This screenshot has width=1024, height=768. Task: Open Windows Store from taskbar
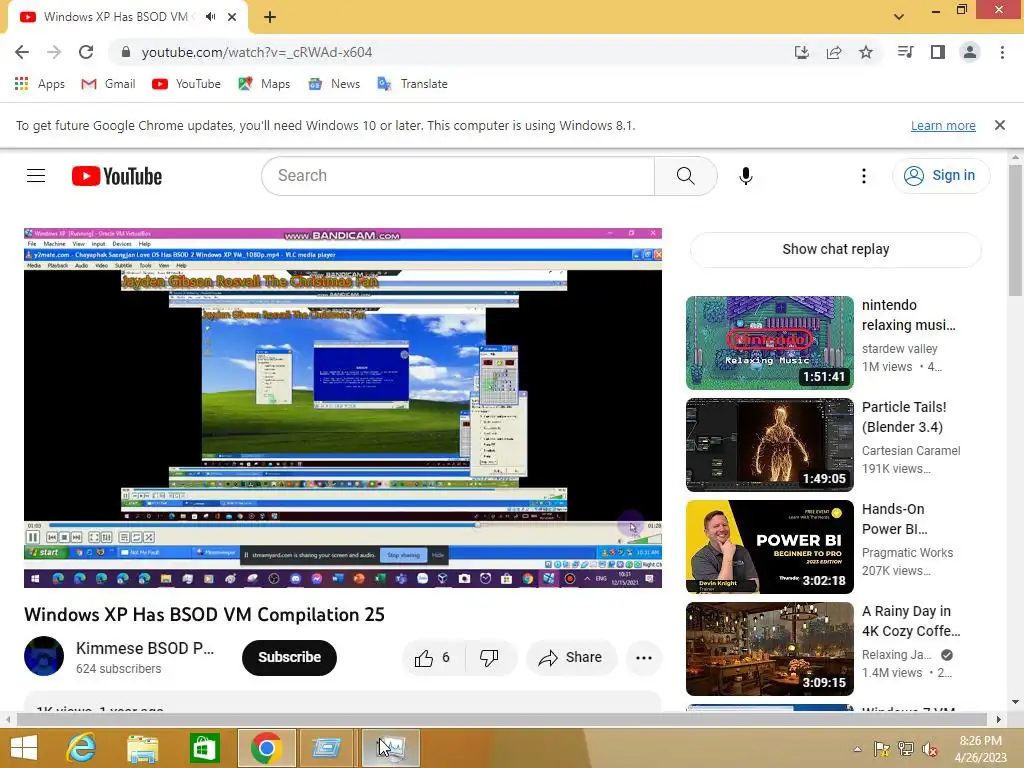pos(204,748)
